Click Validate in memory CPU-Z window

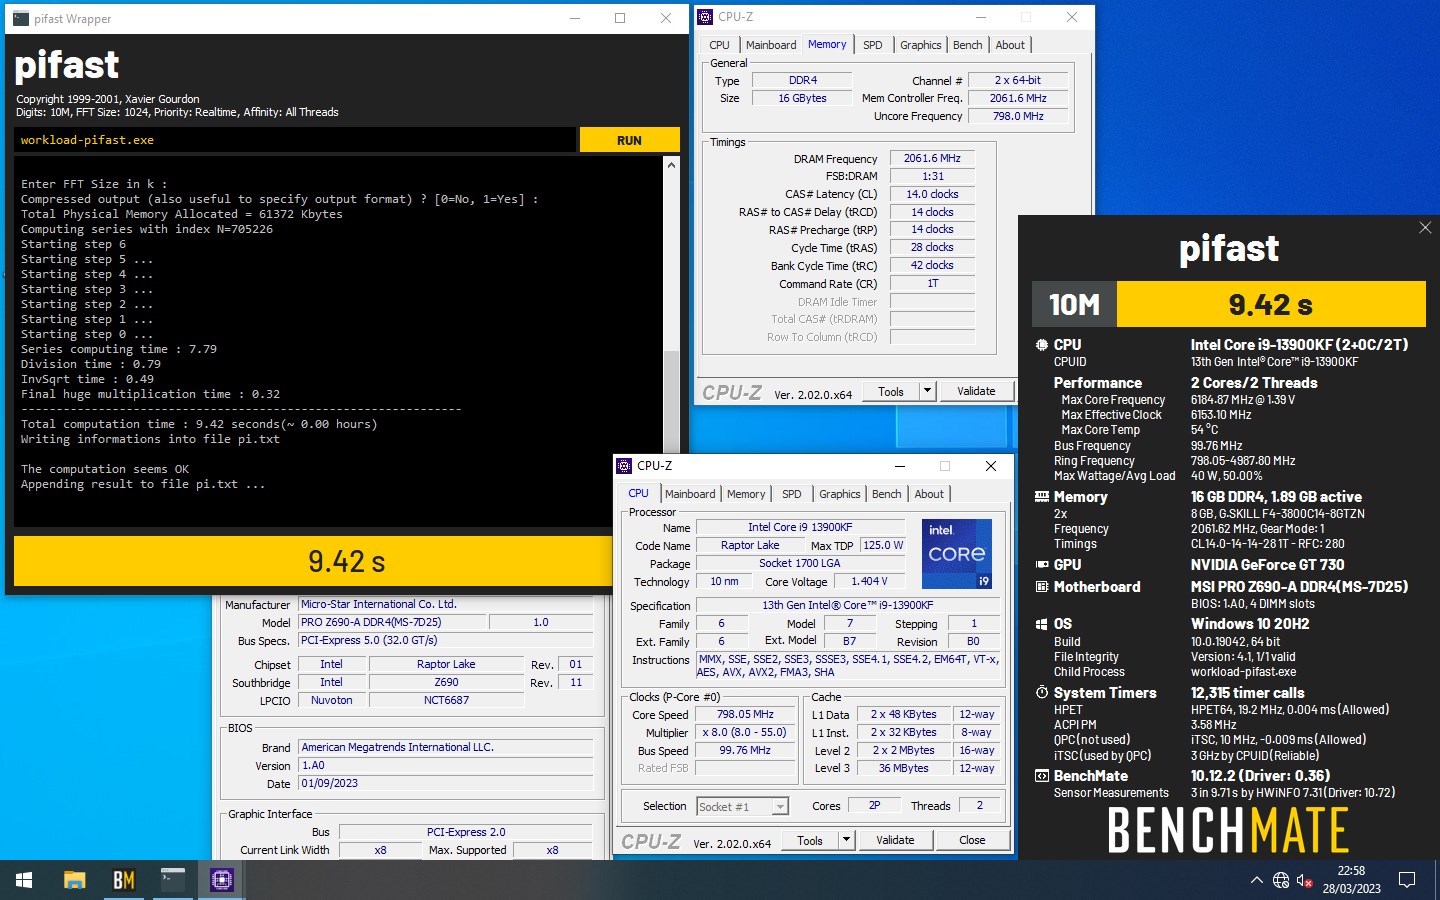tap(976, 392)
